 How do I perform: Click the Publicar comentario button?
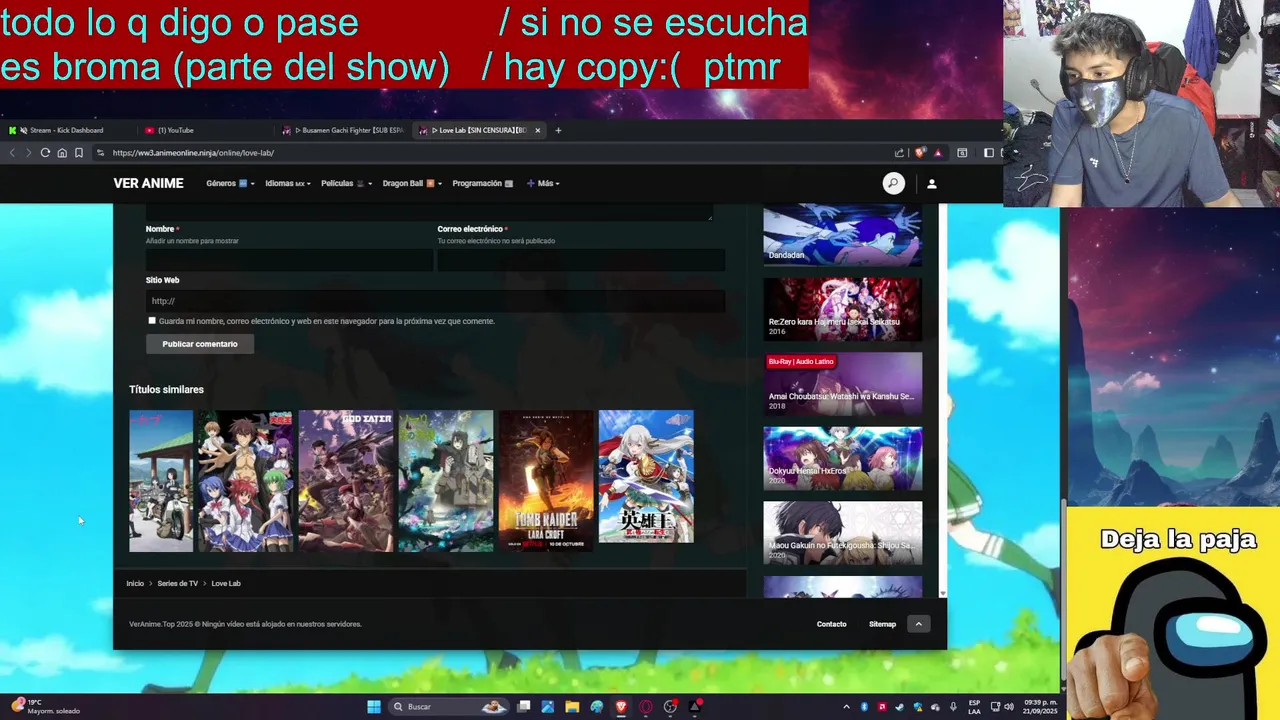(200, 344)
